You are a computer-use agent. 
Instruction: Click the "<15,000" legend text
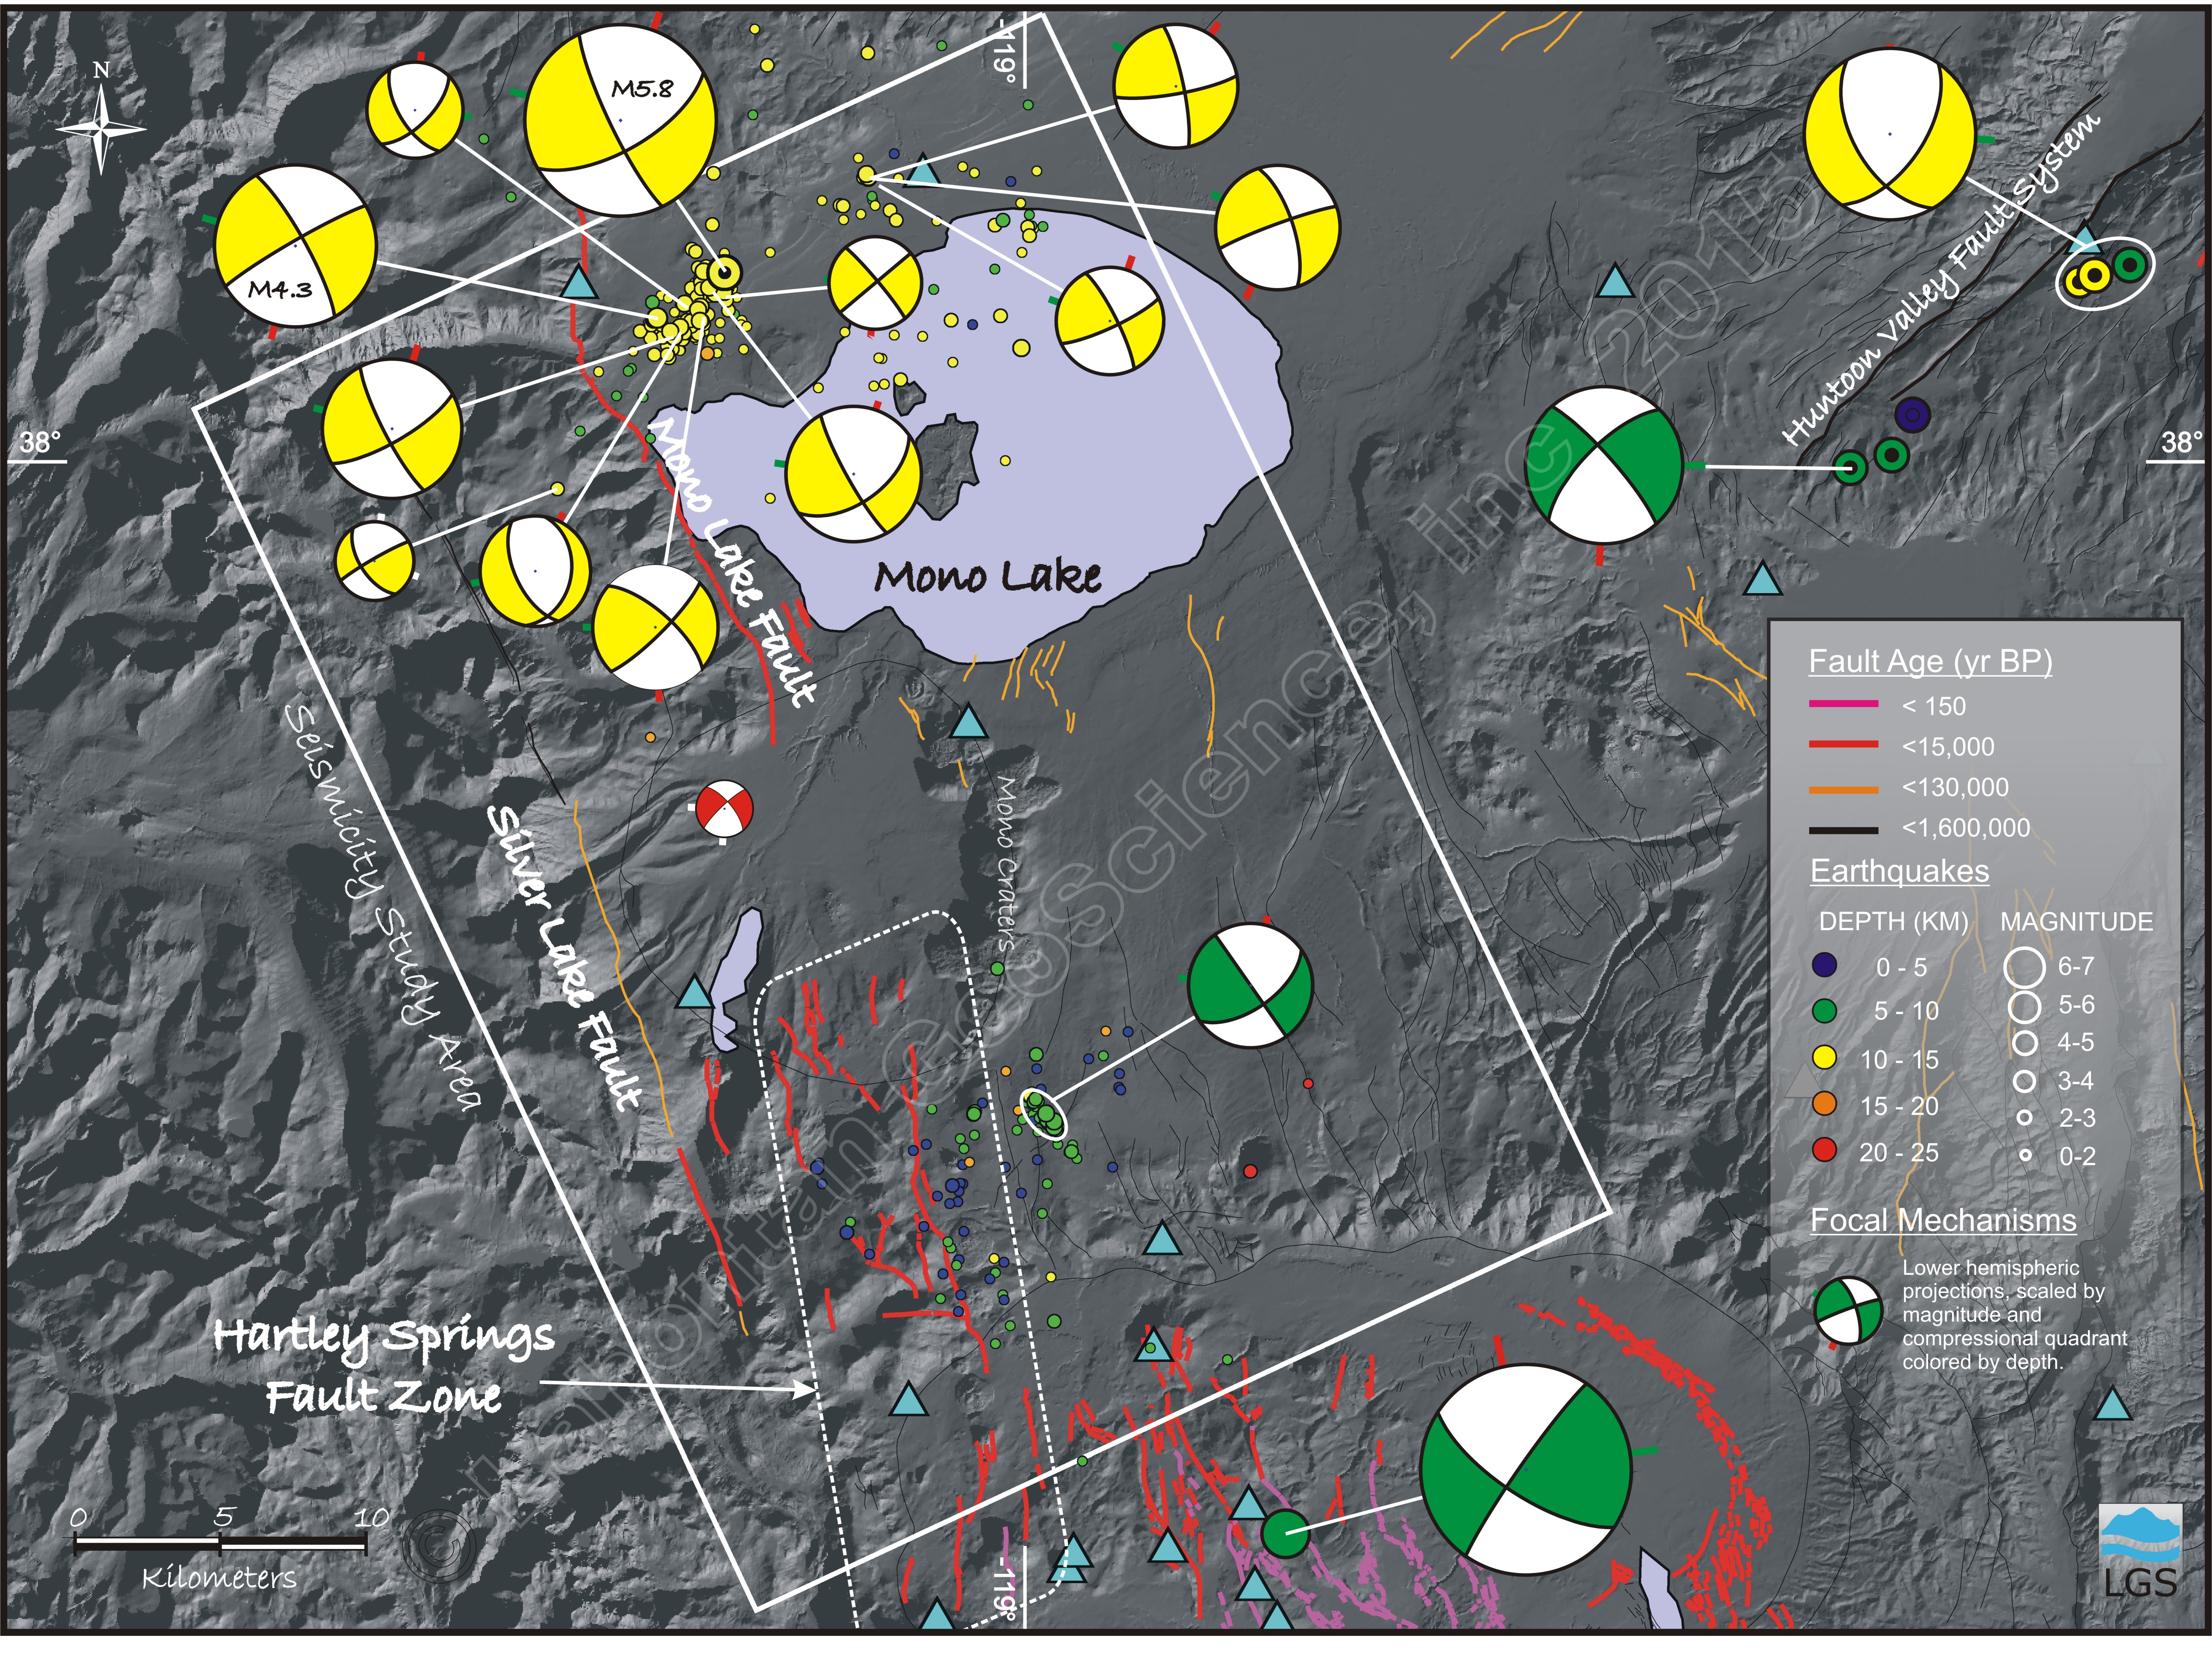click(x=1948, y=747)
